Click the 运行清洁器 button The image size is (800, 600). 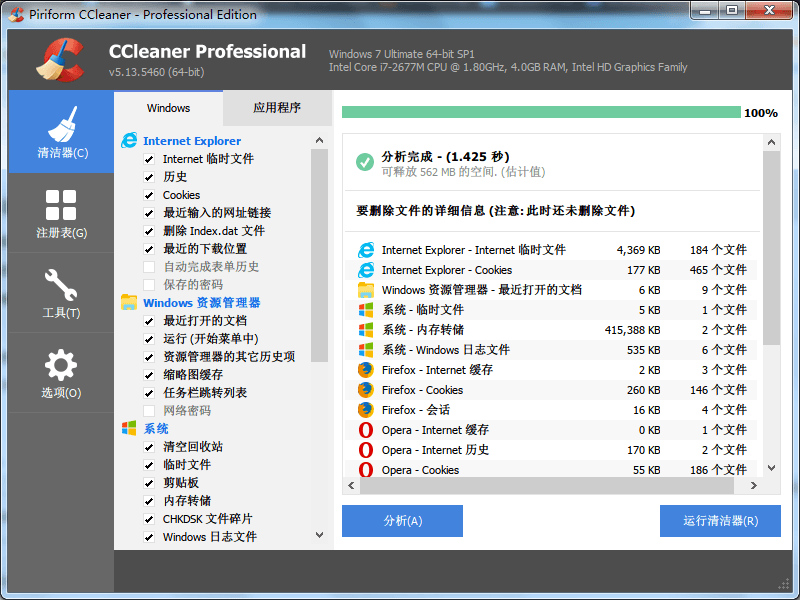[x=720, y=521]
